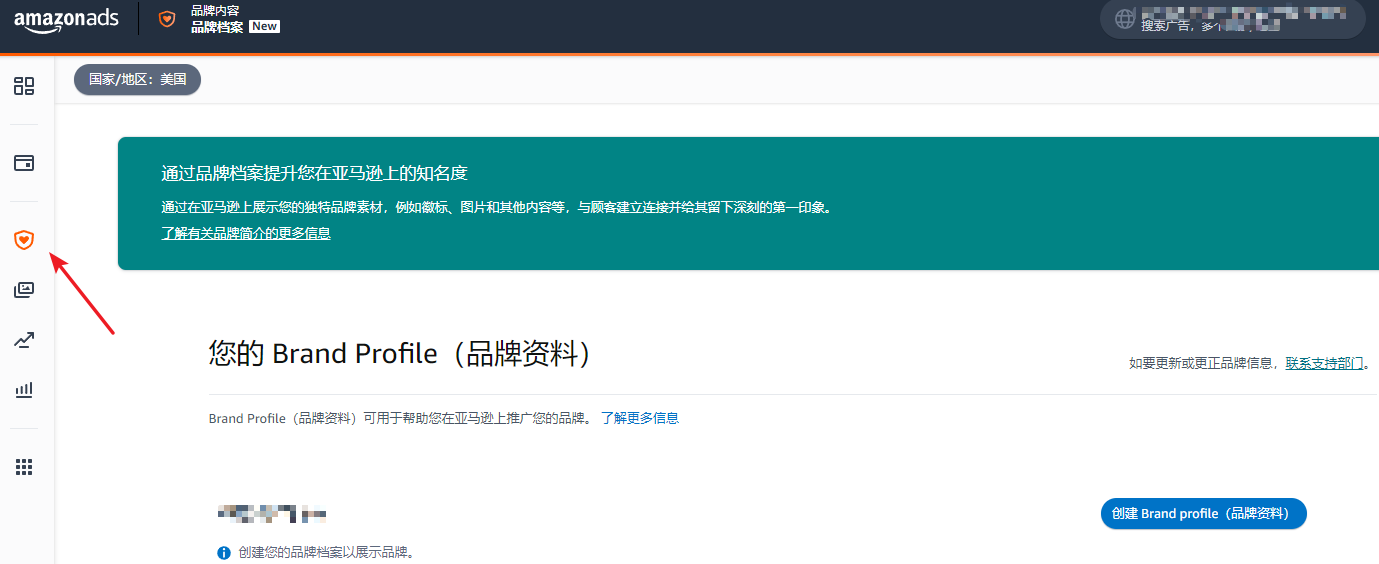The image size is (1379, 564).
Task: Click the 您的 Brand Profile（品牌资料）heading
Action: coord(400,354)
